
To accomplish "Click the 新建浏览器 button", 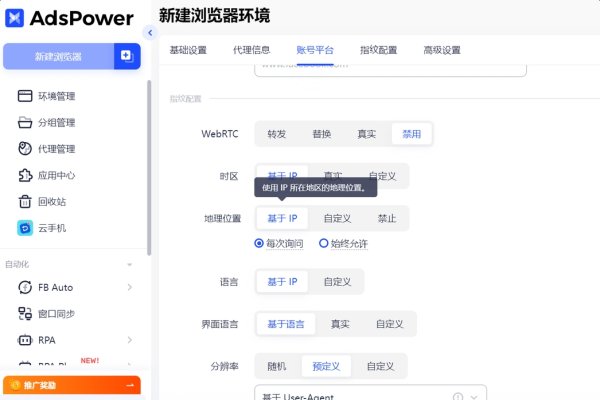I will click(x=59, y=56).
